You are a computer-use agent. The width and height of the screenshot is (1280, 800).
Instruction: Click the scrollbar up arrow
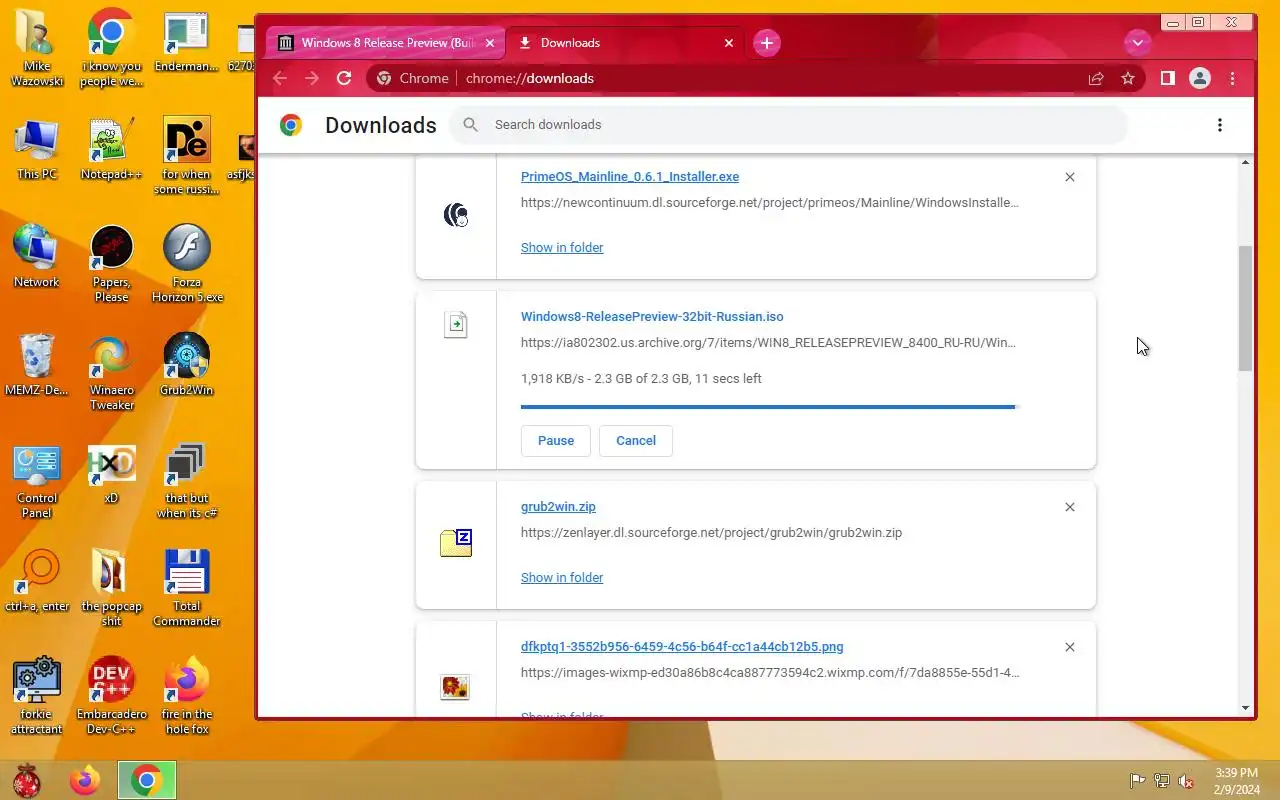(x=1245, y=162)
